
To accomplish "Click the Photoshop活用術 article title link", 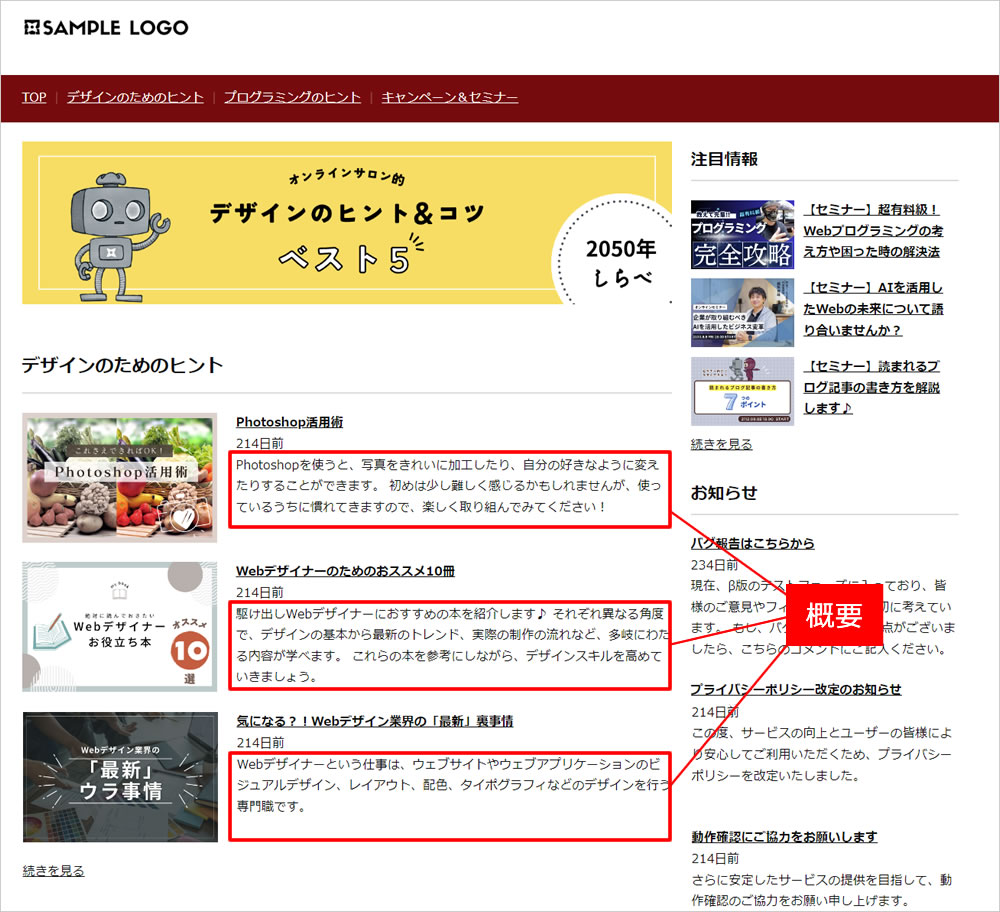I will 289,422.
